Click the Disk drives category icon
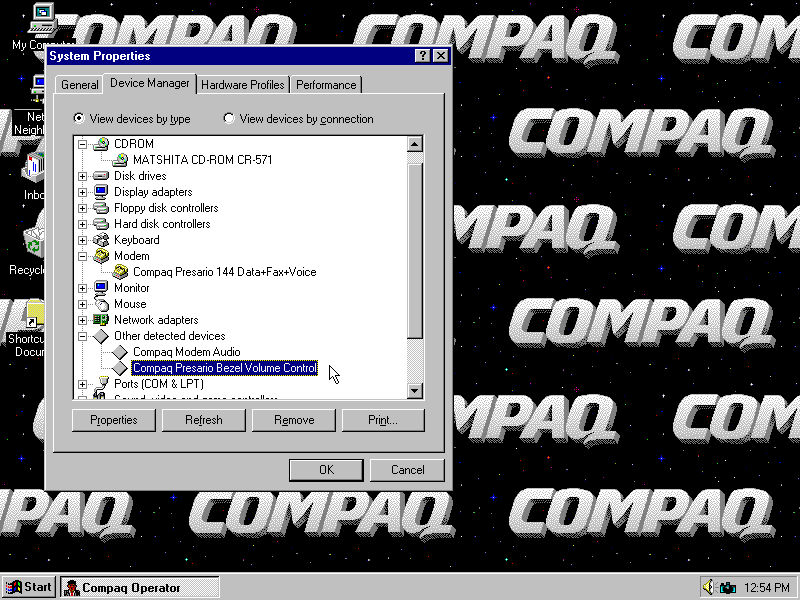The height and width of the screenshot is (600, 800). 101,176
